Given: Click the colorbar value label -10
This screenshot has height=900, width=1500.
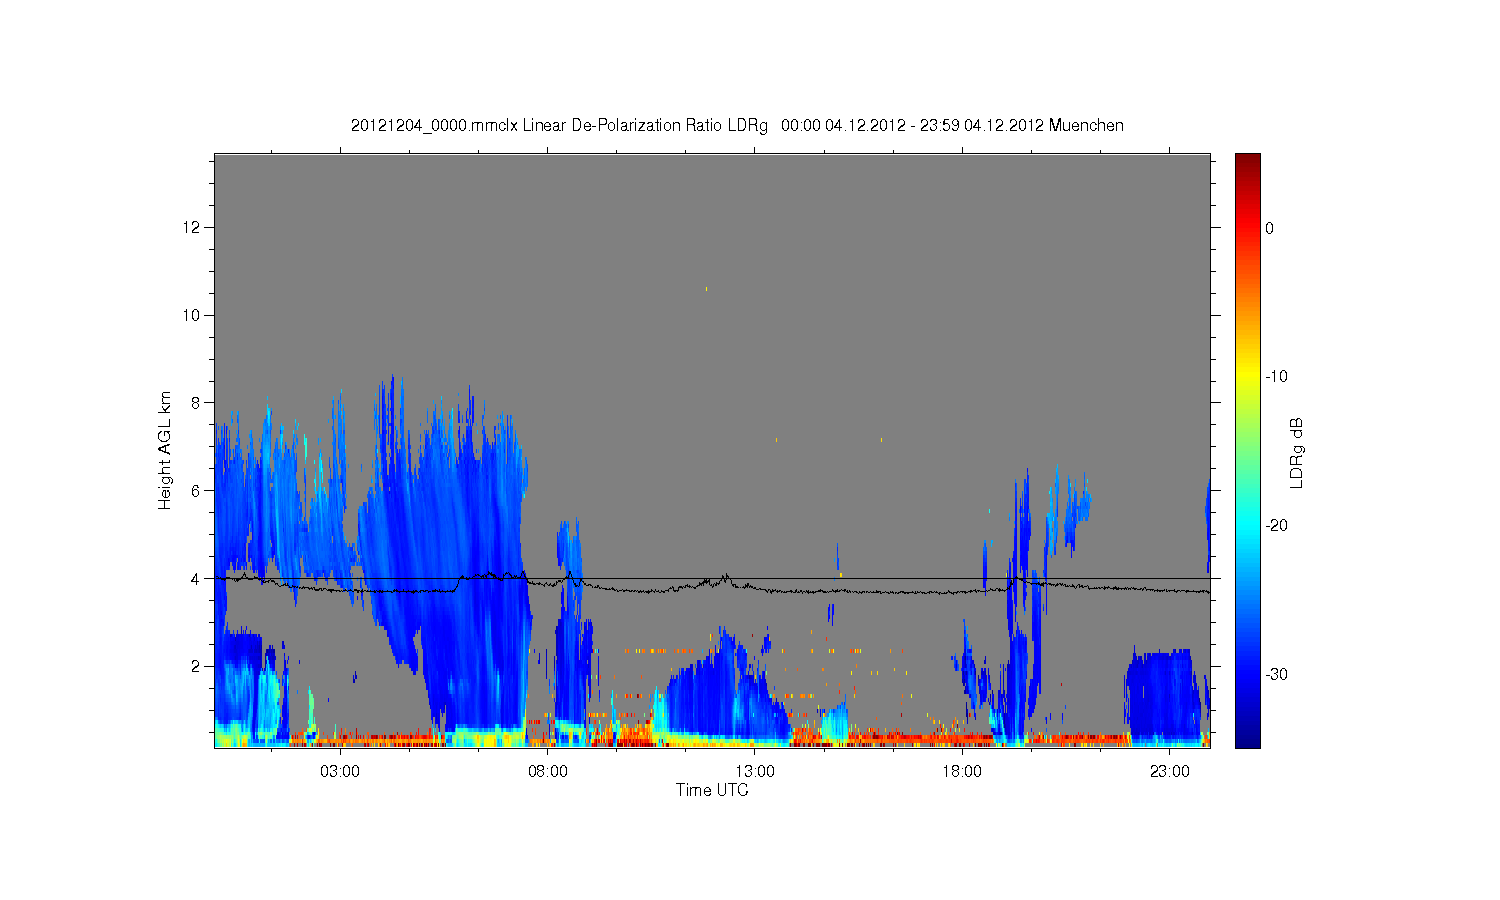Looking at the screenshot, I should [x=1277, y=377].
